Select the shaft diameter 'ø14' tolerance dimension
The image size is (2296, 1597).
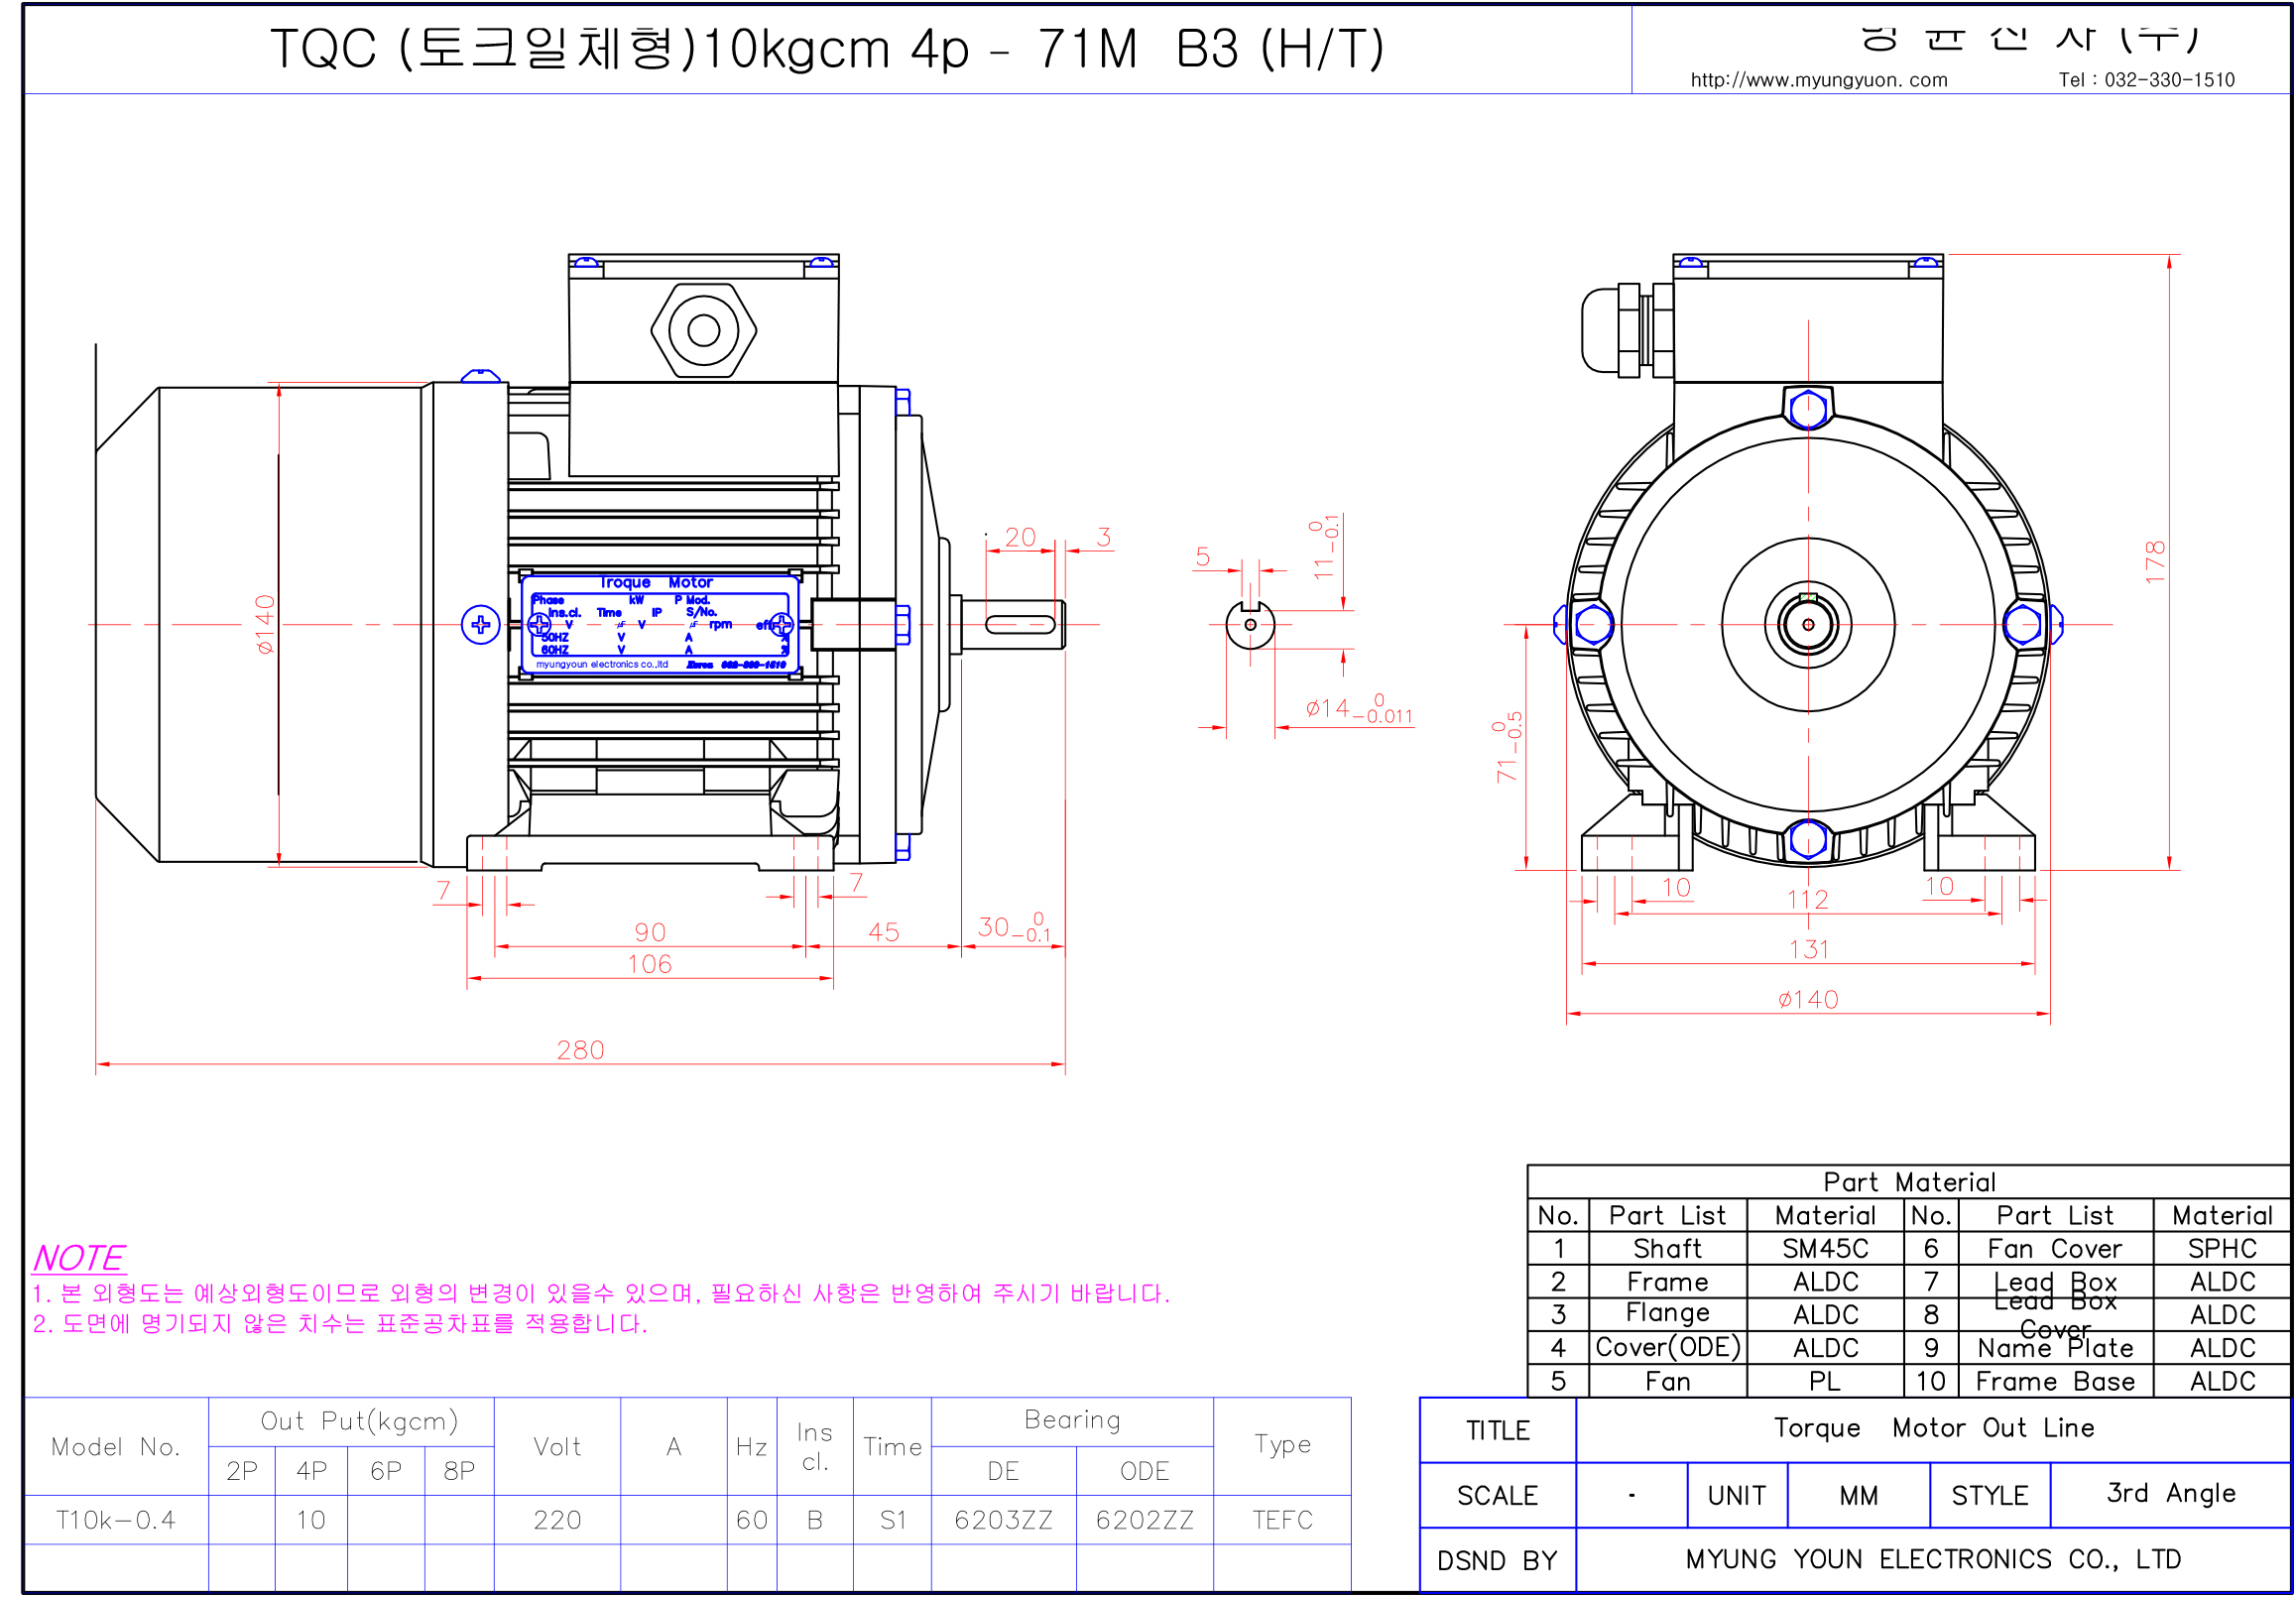point(1358,708)
